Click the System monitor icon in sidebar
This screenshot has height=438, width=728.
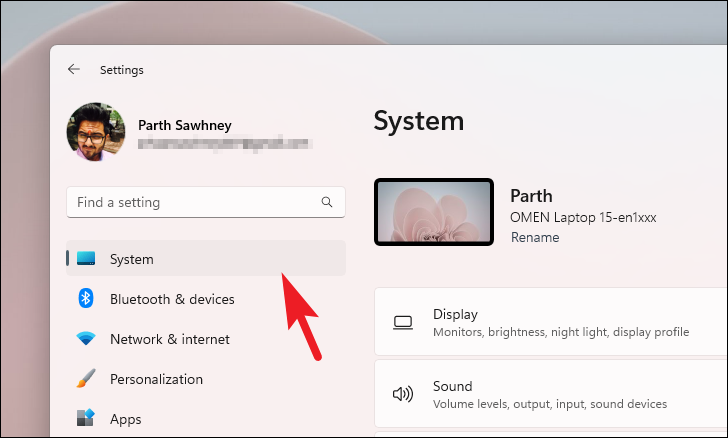[86, 258]
